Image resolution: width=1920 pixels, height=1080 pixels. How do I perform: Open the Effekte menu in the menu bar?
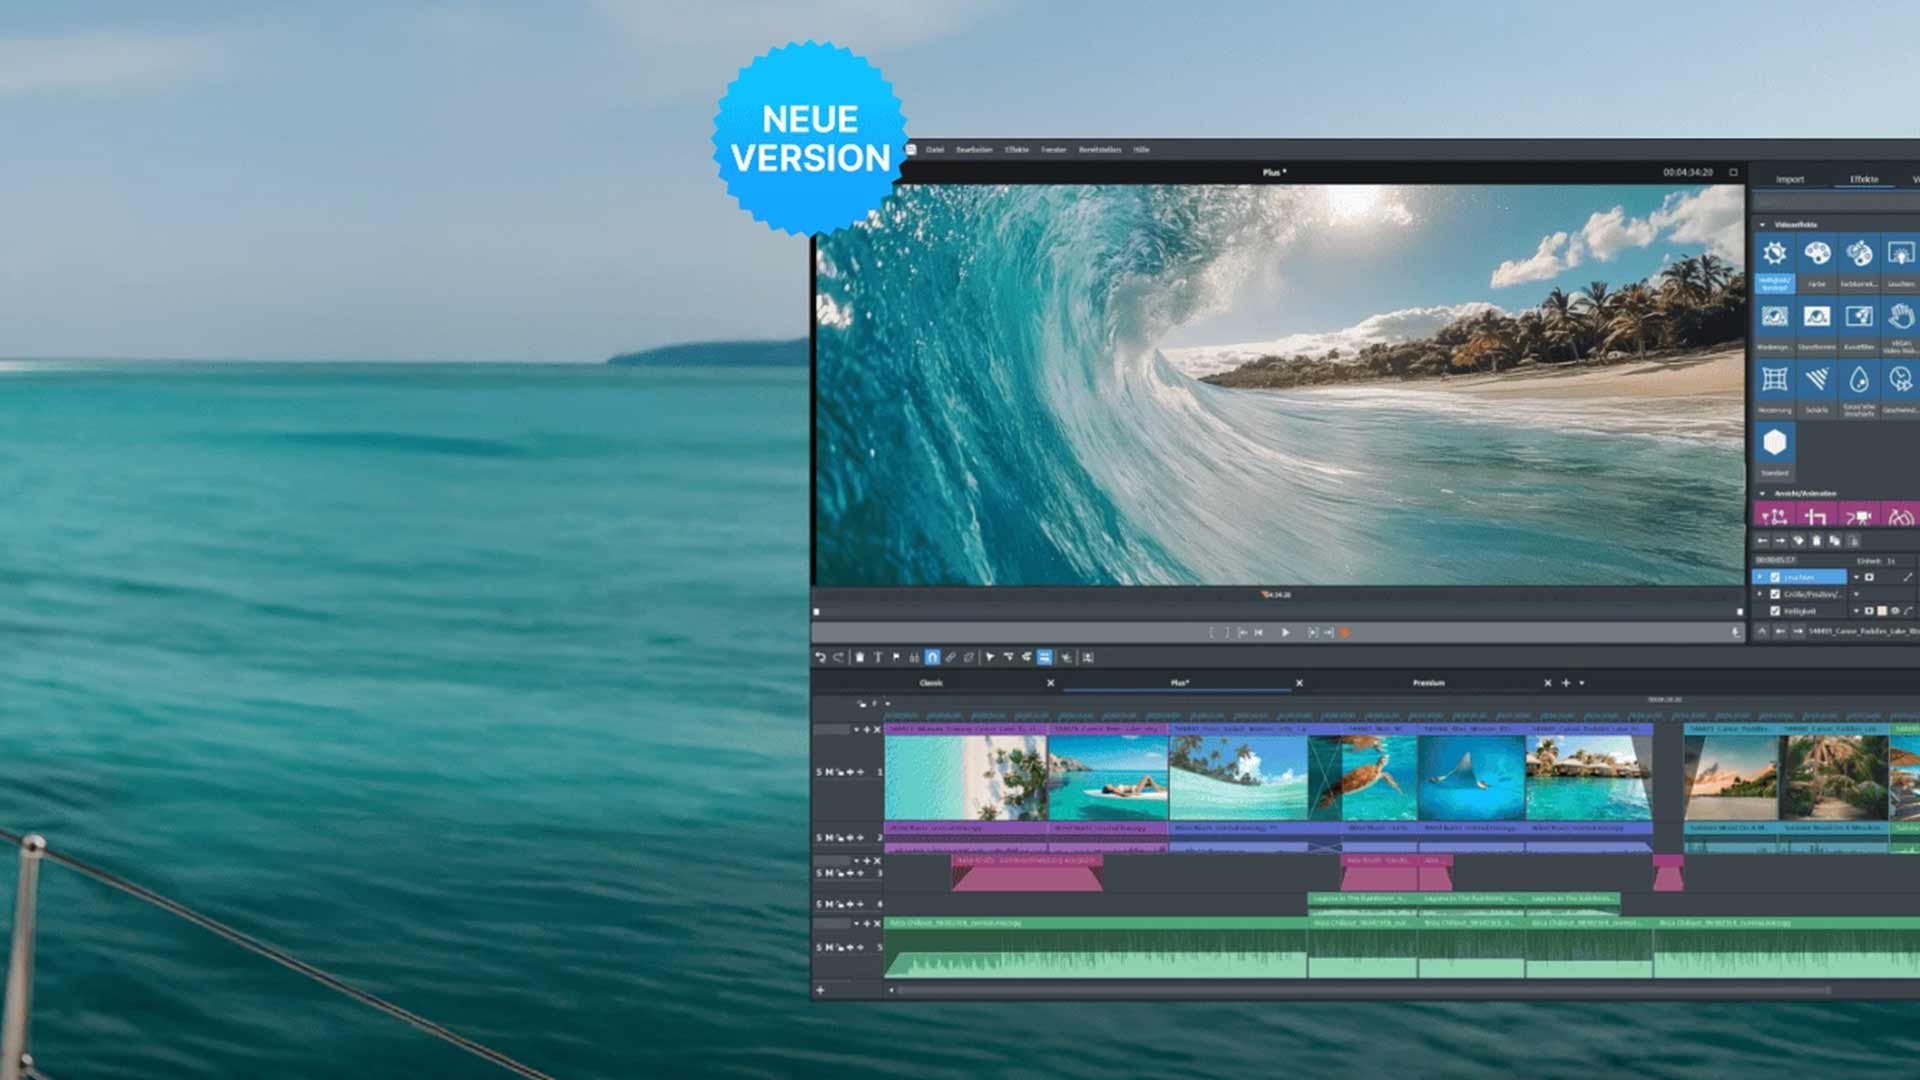pyautogui.click(x=1016, y=150)
